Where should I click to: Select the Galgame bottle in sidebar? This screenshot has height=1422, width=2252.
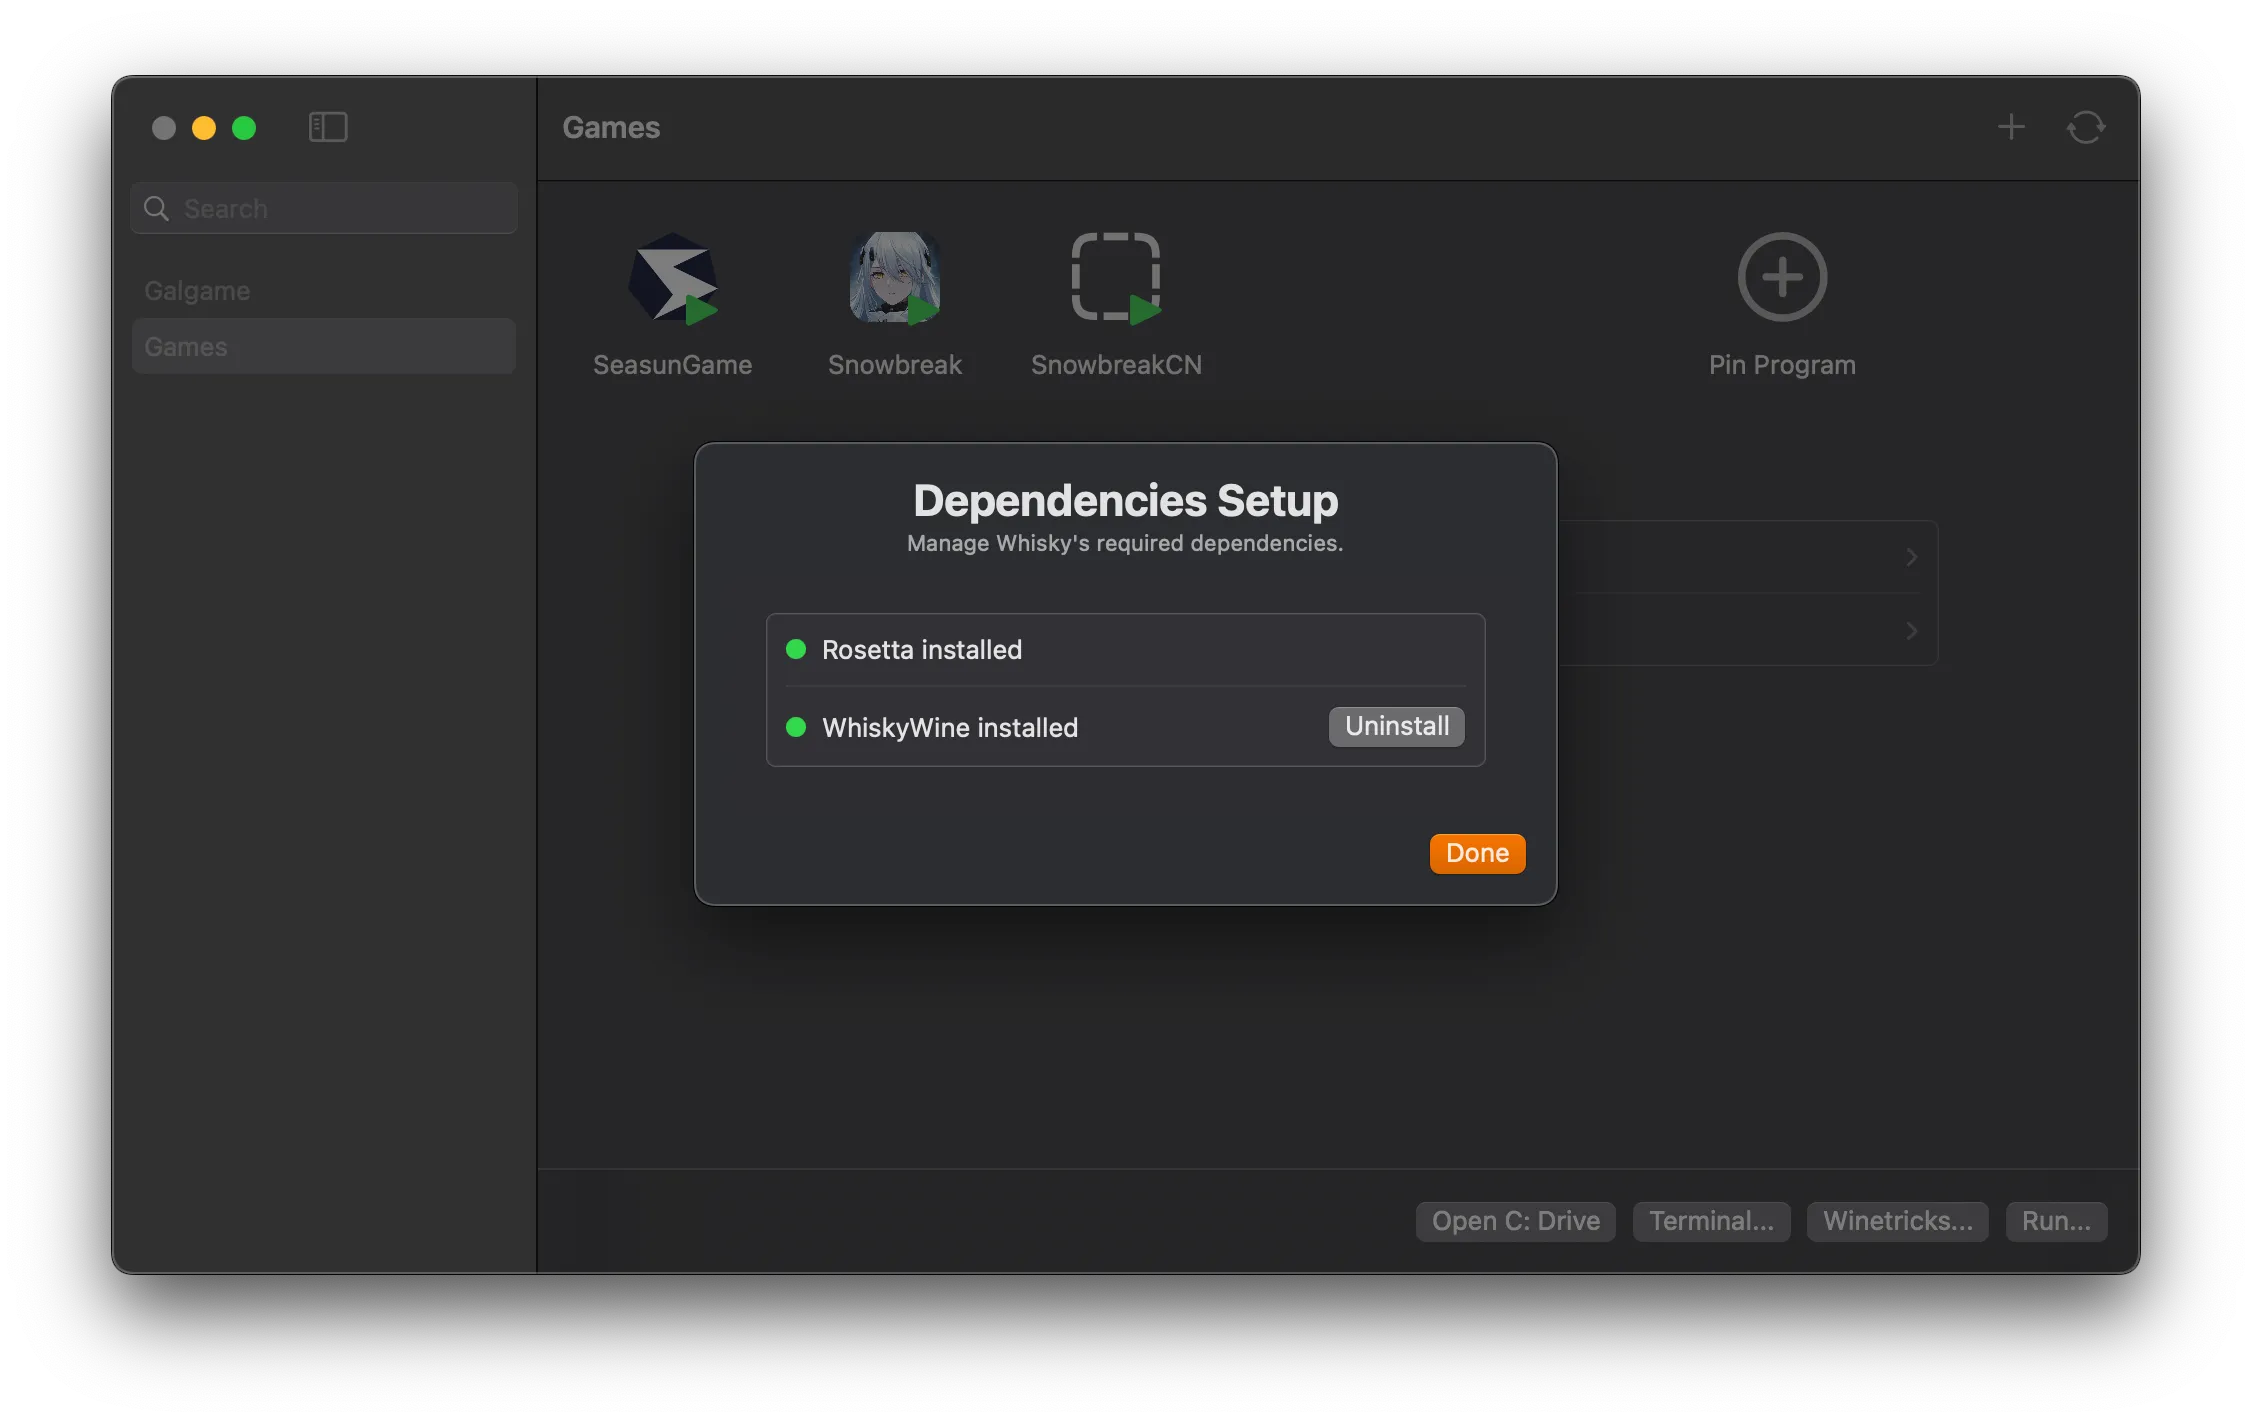[x=197, y=291]
